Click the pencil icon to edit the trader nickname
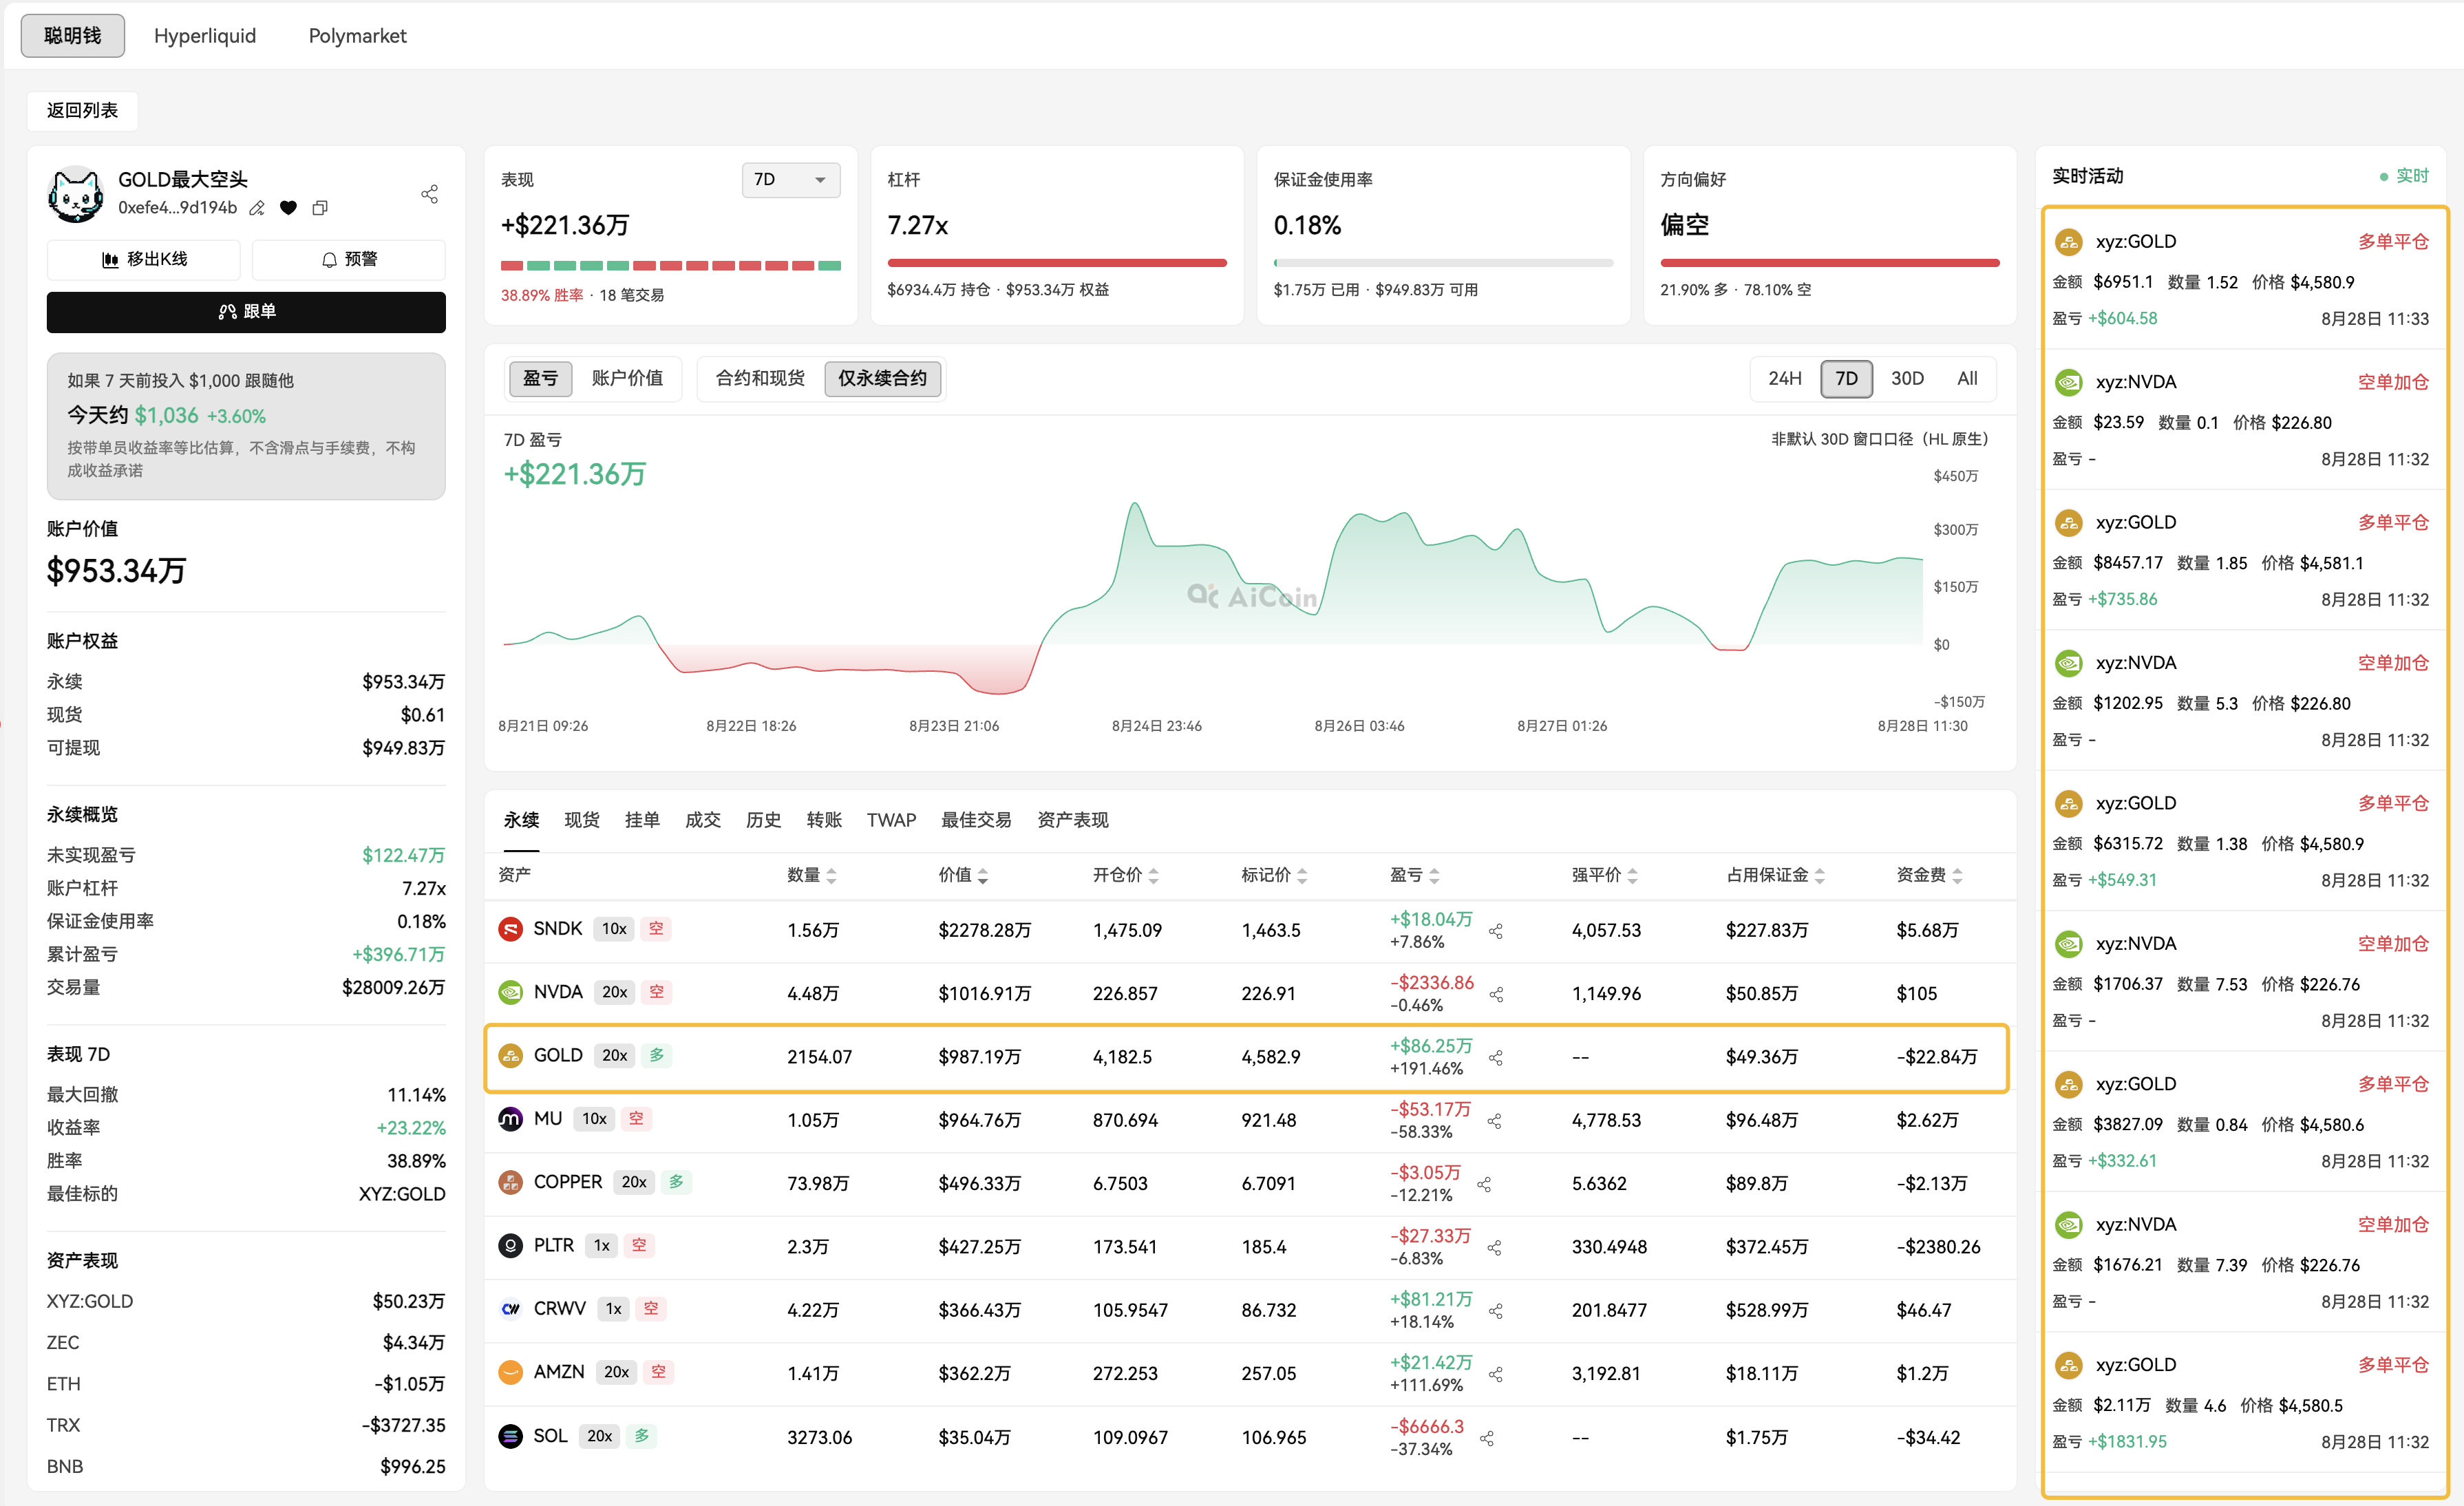 click(257, 208)
